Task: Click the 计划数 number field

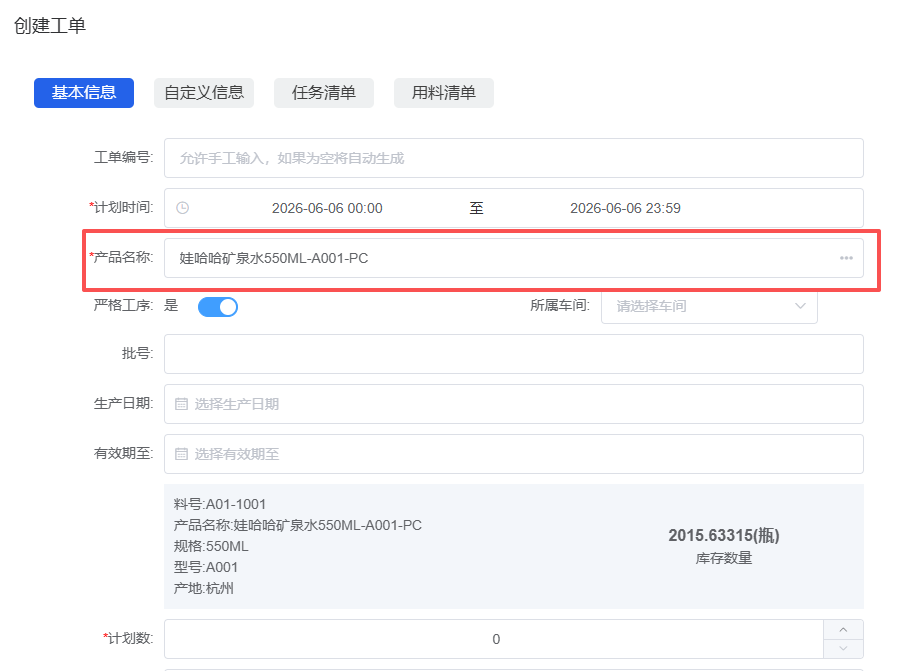Action: (494, 639)
